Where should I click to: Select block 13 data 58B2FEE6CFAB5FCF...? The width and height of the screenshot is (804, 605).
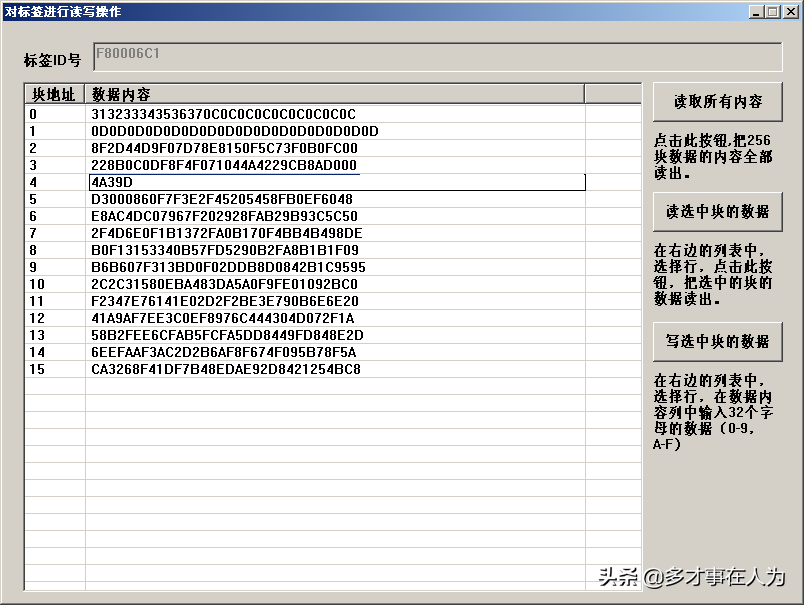227,335
